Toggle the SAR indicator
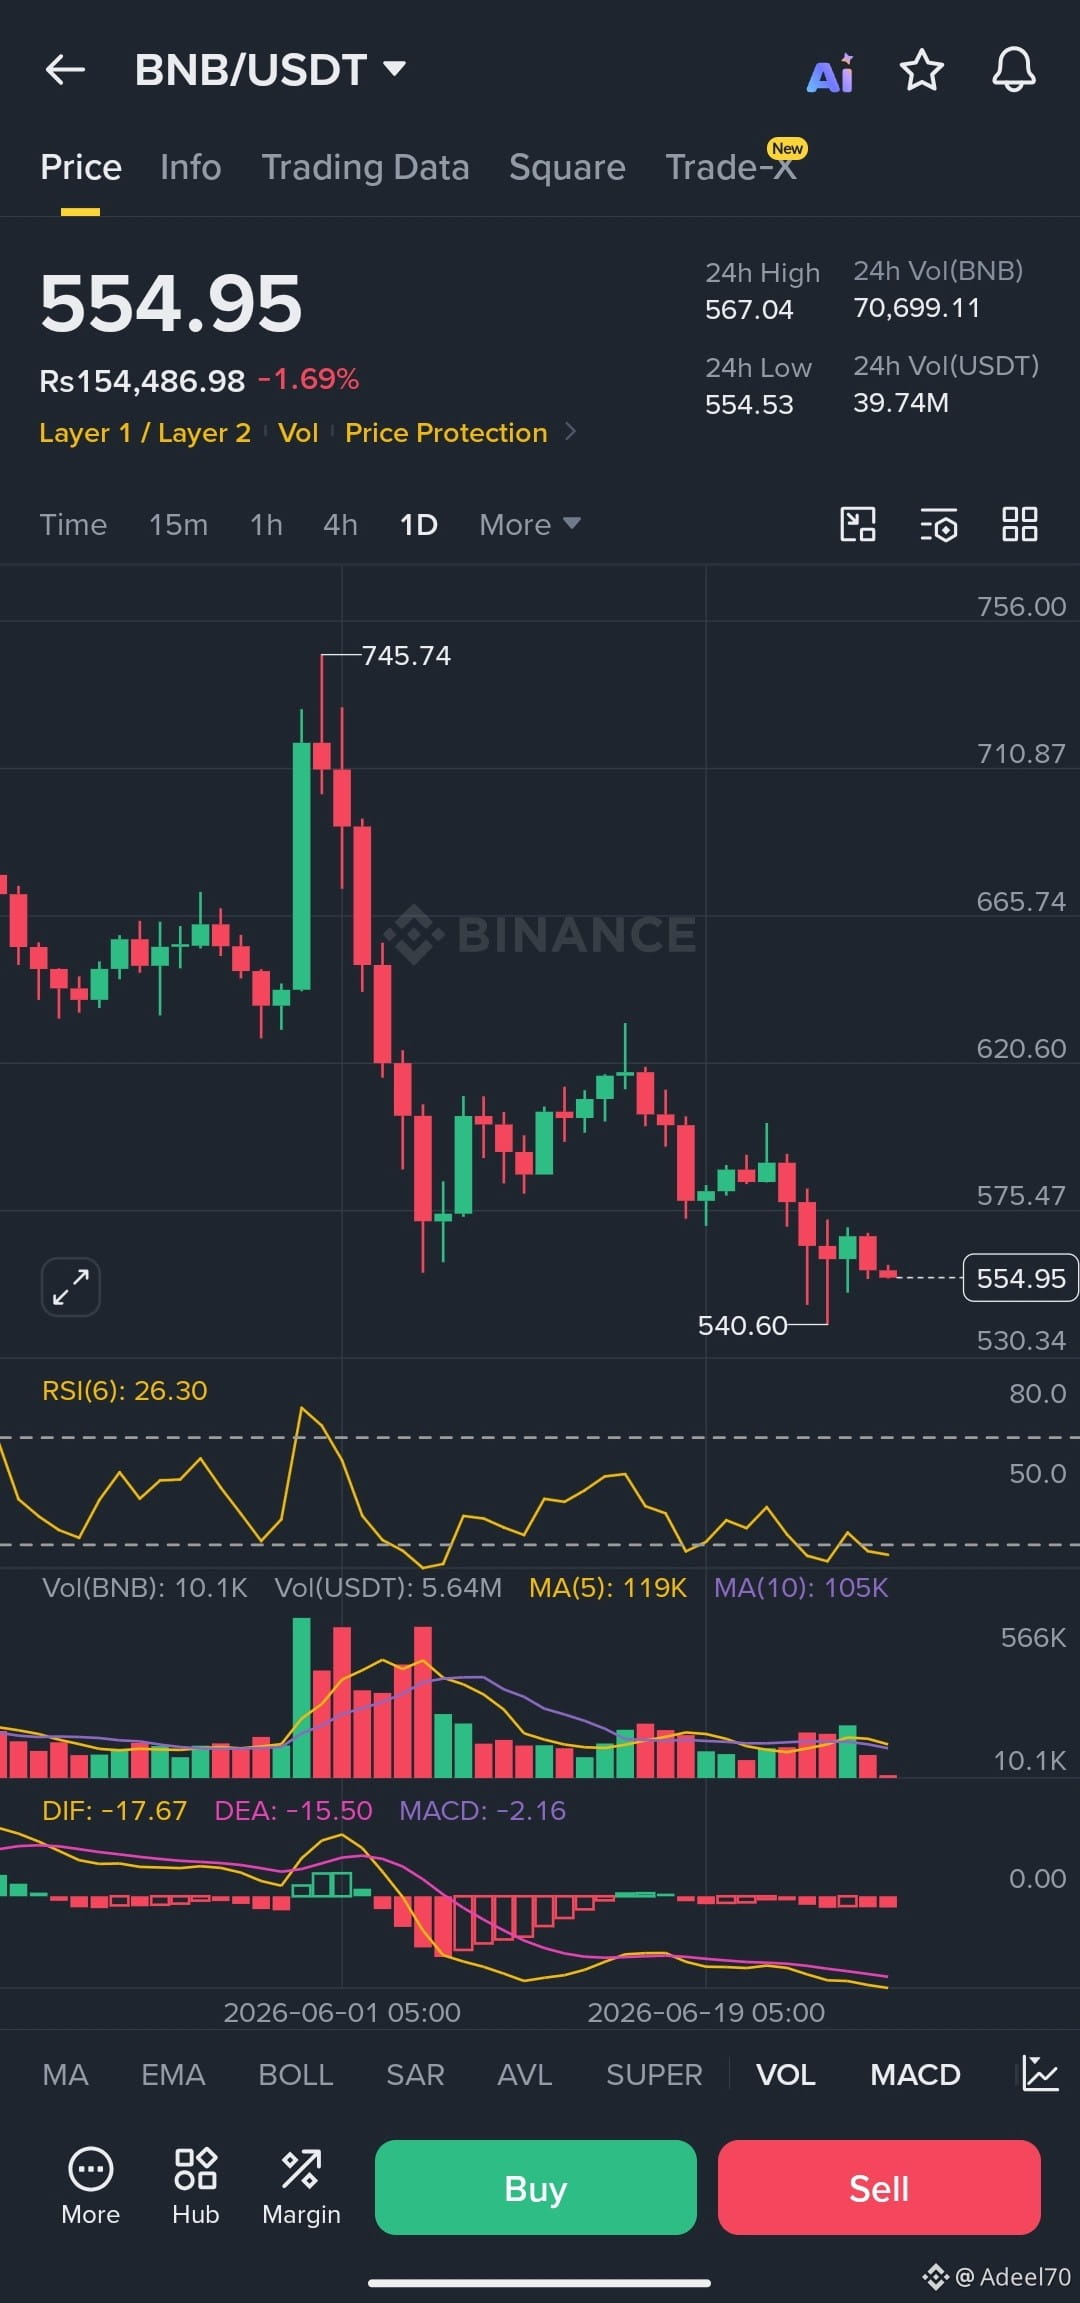 [x=415, y=2074]
